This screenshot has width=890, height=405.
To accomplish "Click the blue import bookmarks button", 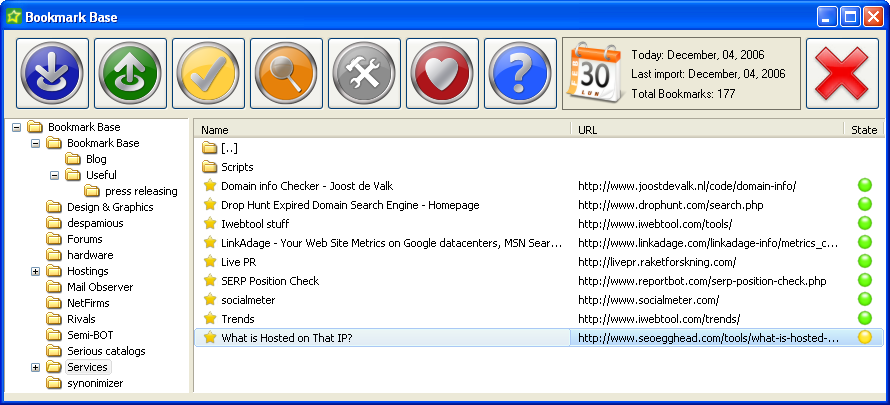I will 52,73.
